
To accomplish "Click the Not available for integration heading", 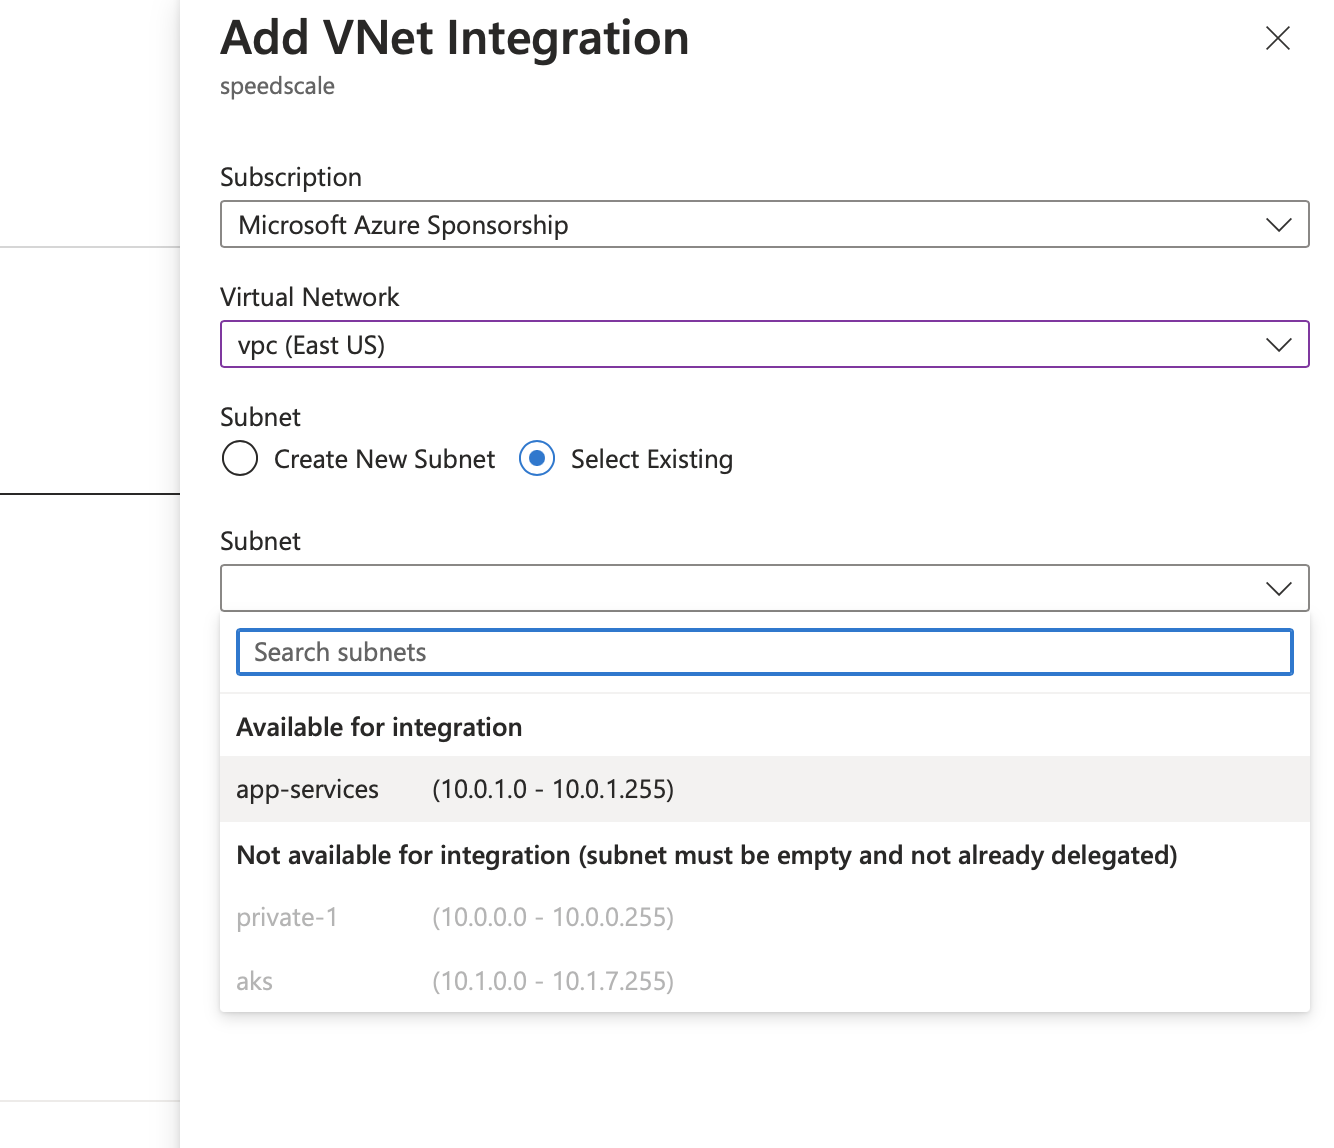I will click(706, 855).
